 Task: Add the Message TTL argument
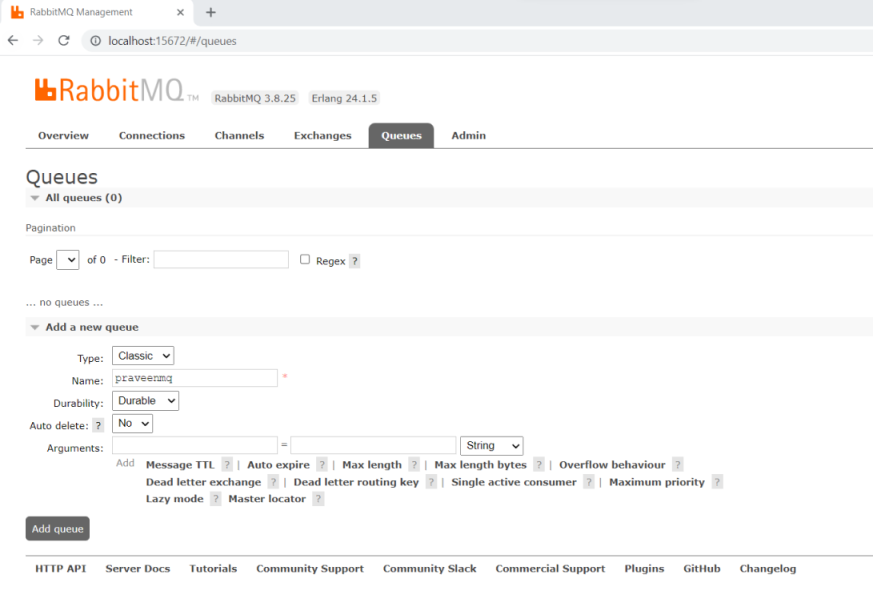coord(180,465)
